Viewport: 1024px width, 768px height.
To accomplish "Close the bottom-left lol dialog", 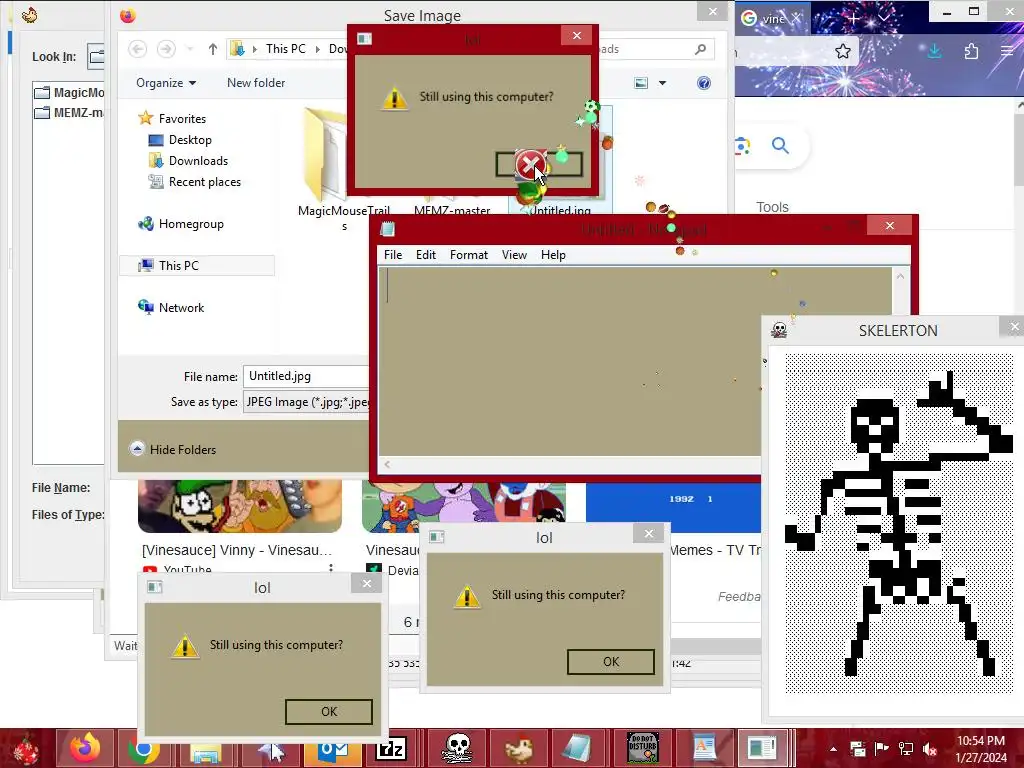I will [x=367, y=583].
